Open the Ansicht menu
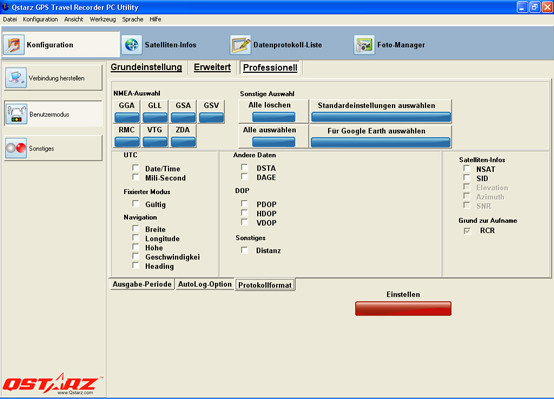This screenshot has height=399, width=554. click(x=73, y=19)
